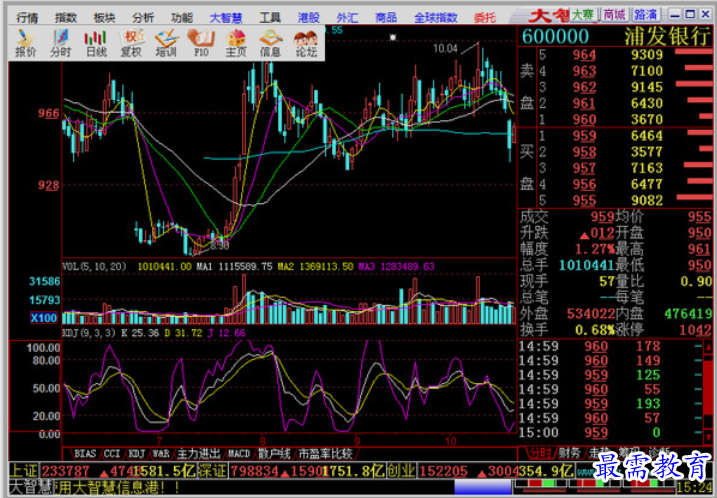The height and width of the screenshot is (498, 717).
Task: Click the stock code 600000
Action: click(555, 37)
